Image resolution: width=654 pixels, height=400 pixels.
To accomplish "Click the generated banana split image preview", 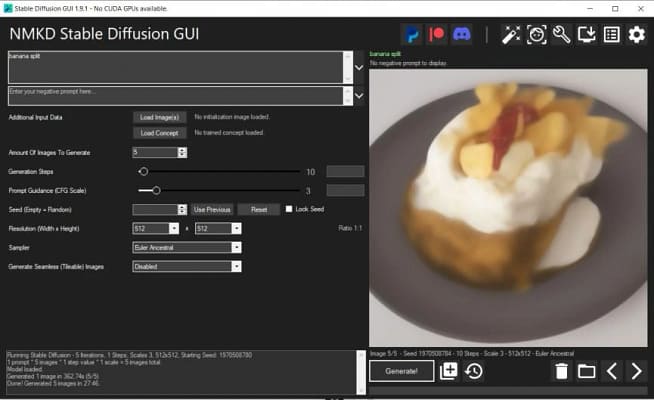I will [x=508, y=208].
